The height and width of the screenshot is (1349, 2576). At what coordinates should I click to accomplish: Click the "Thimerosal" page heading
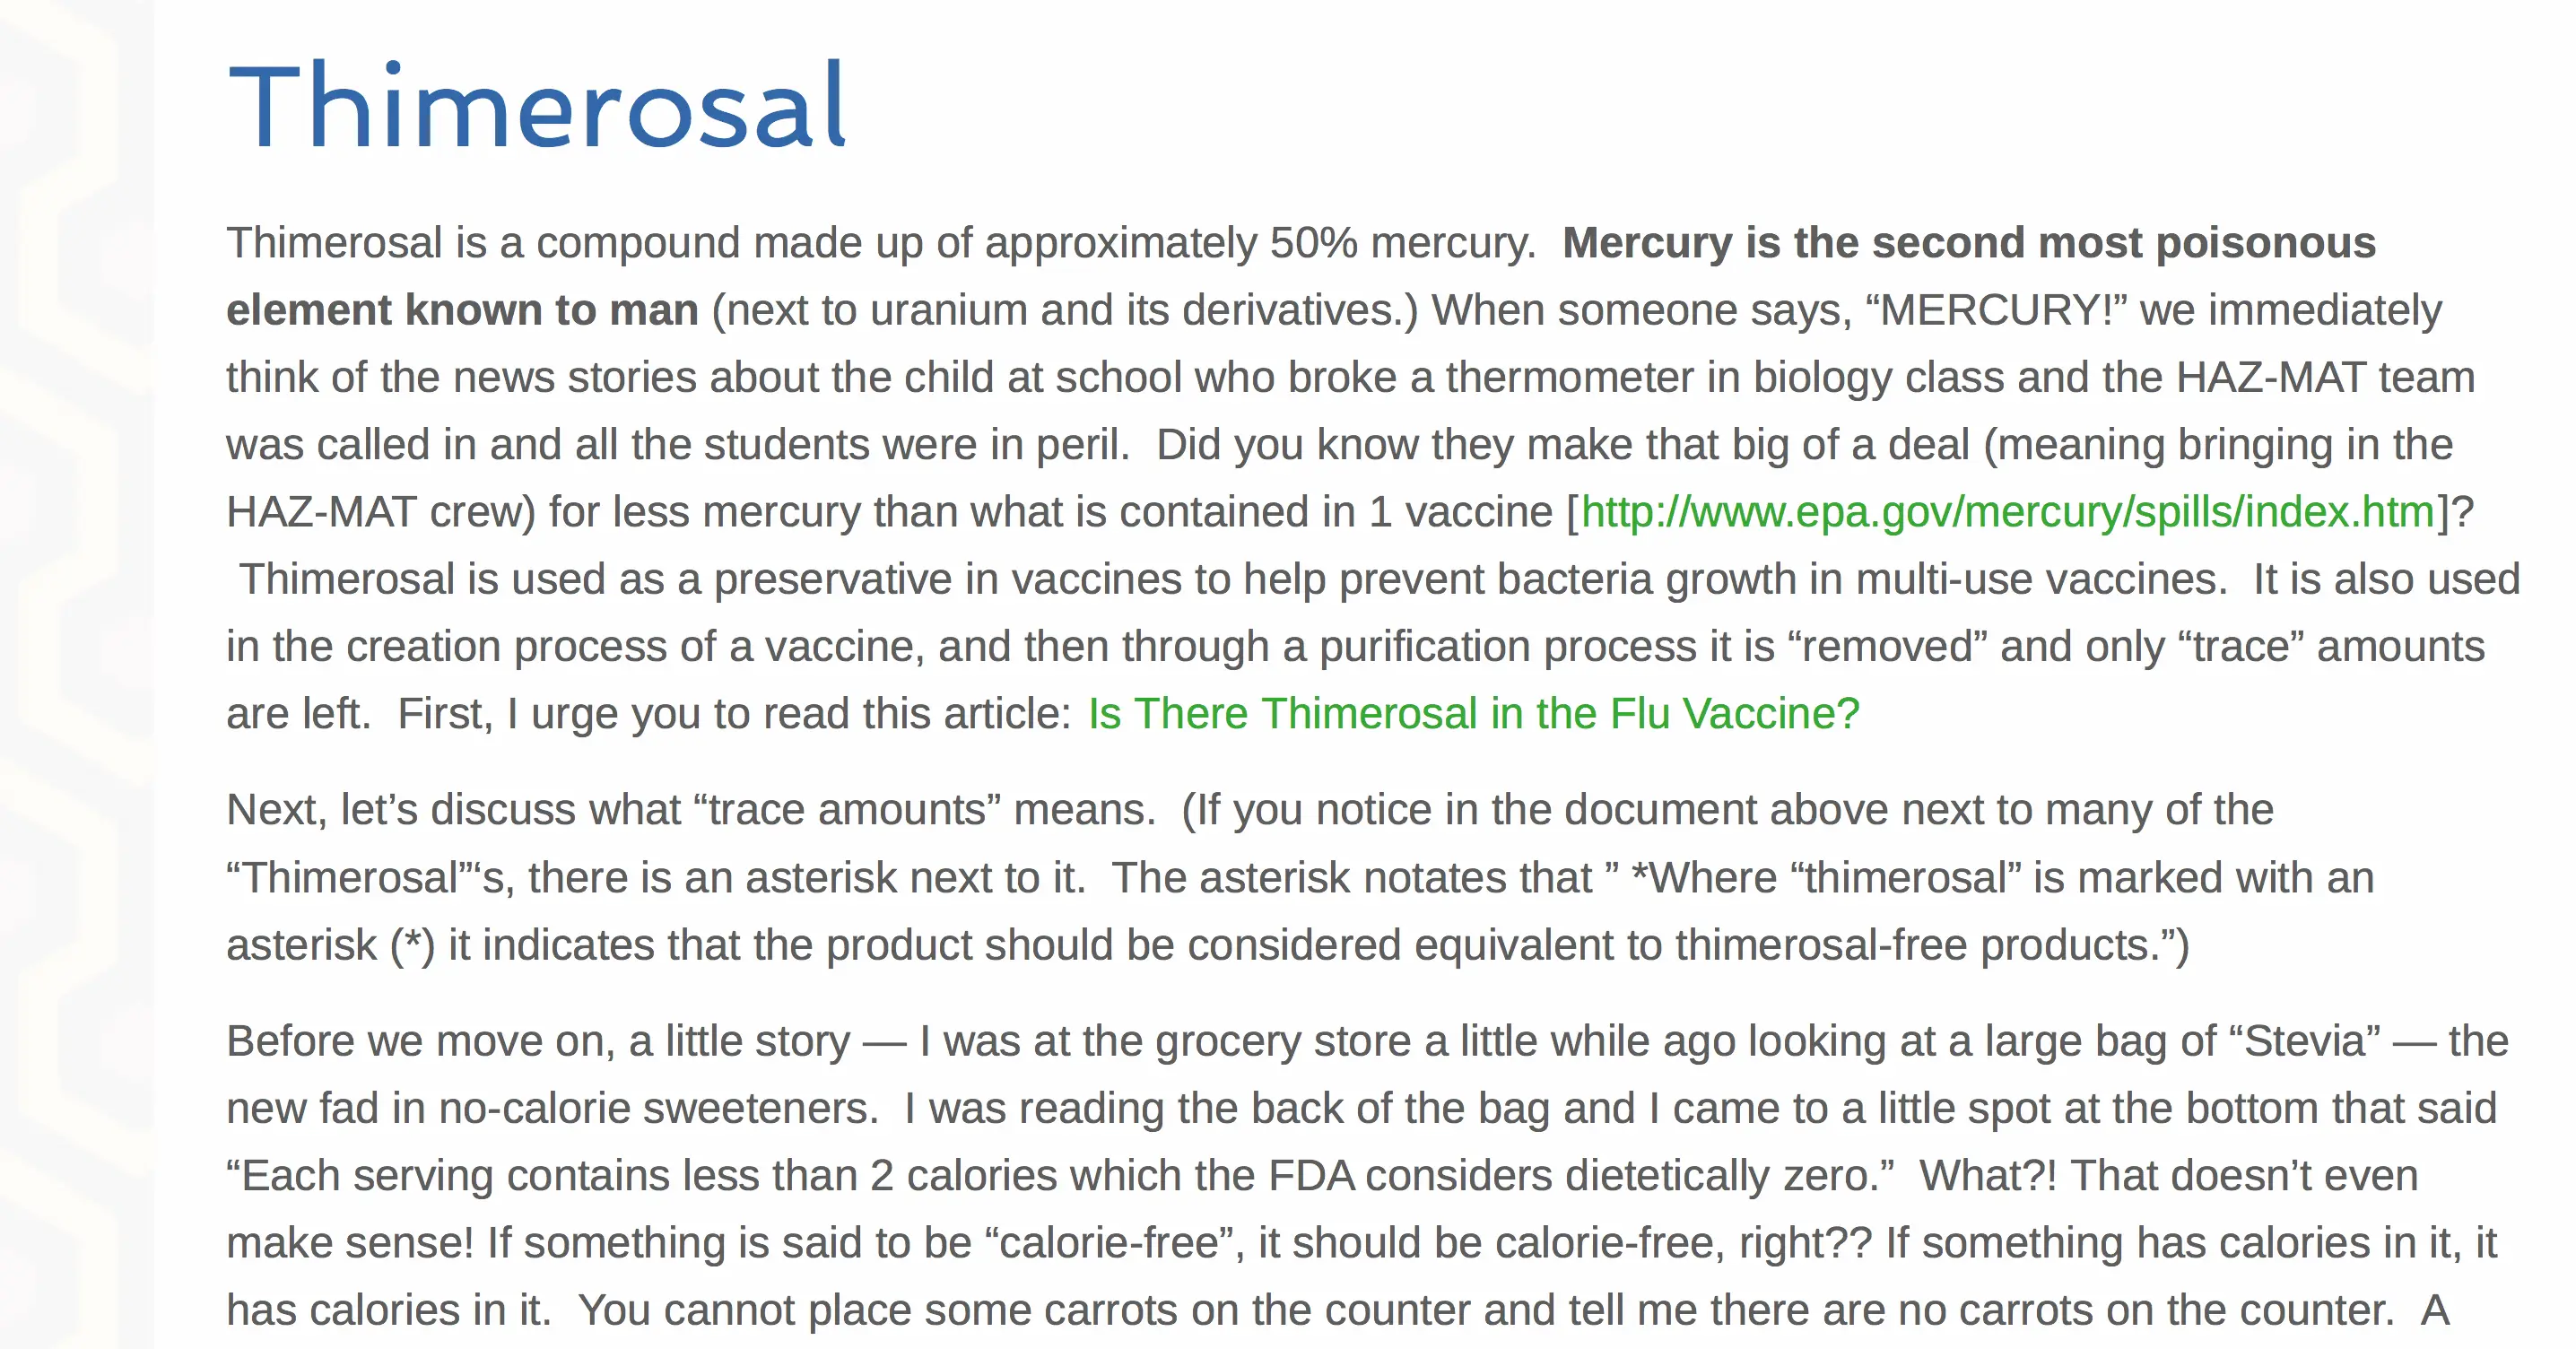coord(538,106)
